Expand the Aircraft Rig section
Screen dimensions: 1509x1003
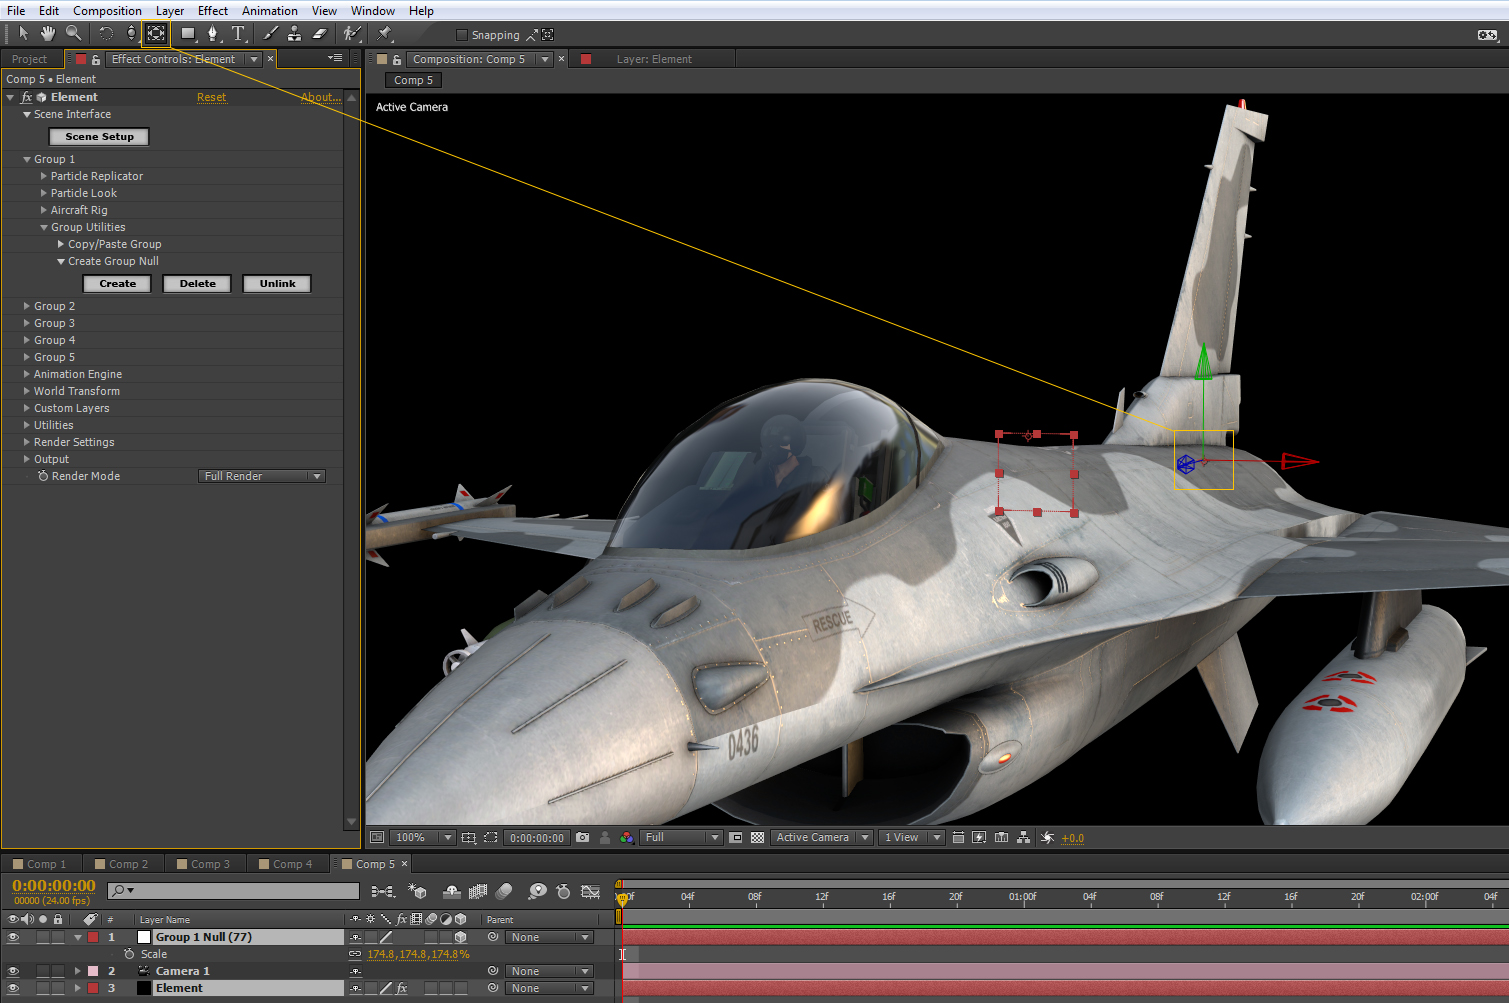point(44,210)
